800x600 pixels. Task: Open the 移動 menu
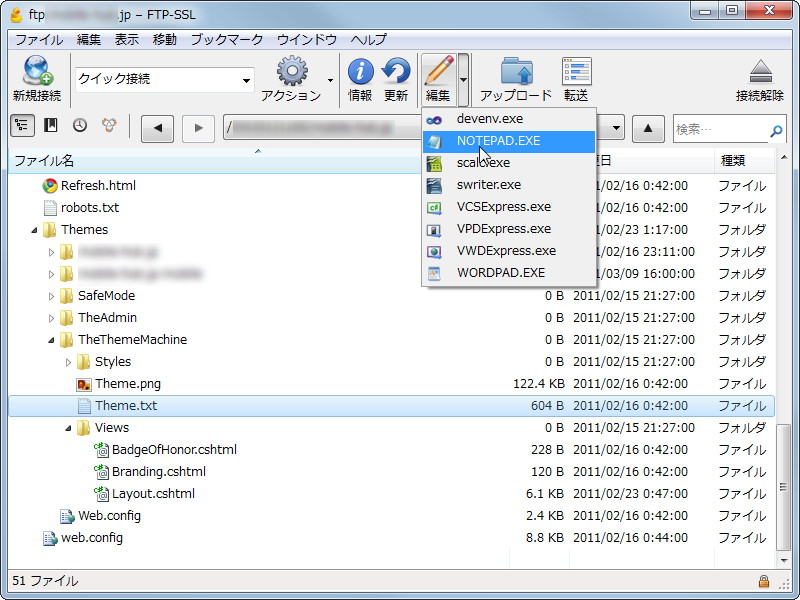165,39
